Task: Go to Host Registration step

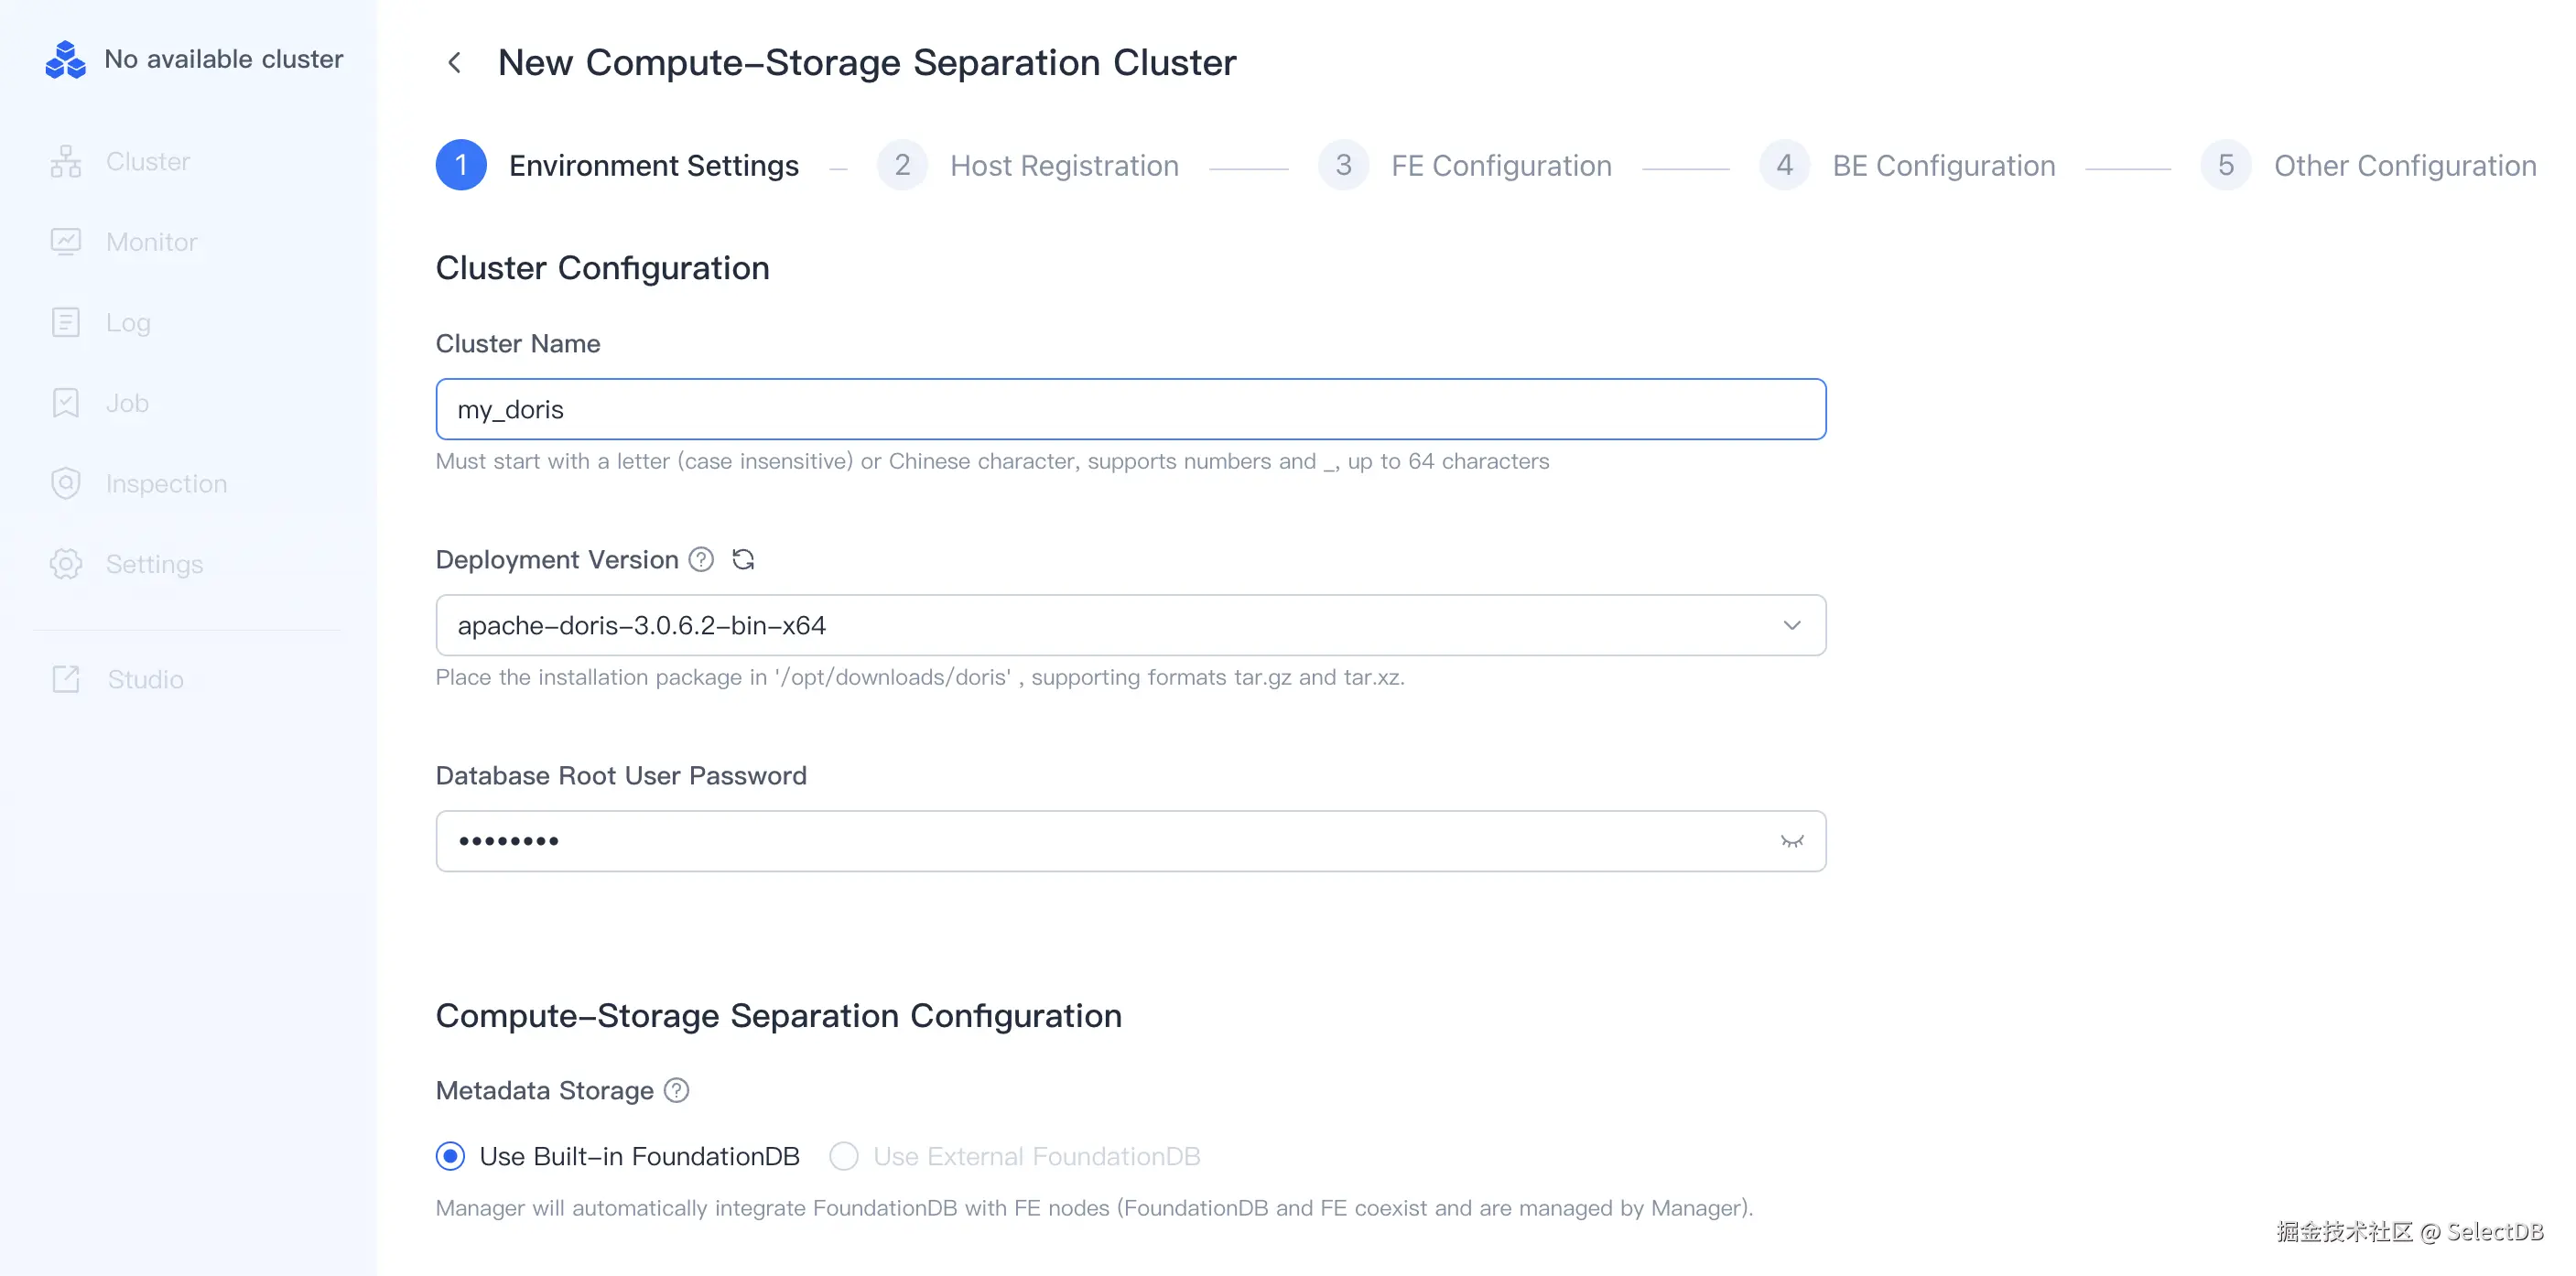Action: click(x=1063, y=166)
